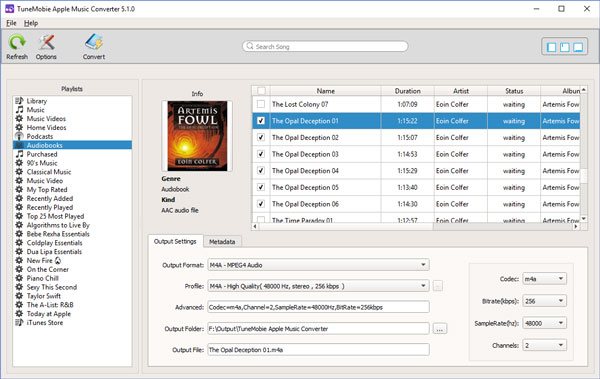Select Home Videos in playlists
Screen dimensions: 600x379
coord(46,127)
